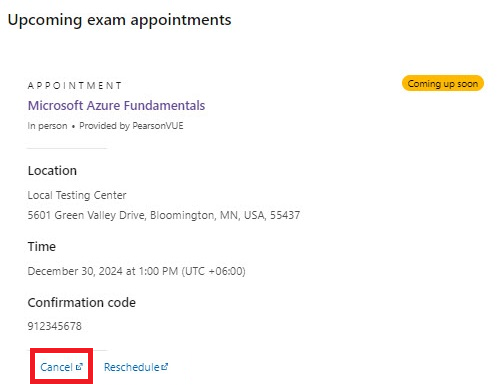Click the Coming up soon badge
The height and width of the screenshot is (389, 501).
(x=443, y=83)
